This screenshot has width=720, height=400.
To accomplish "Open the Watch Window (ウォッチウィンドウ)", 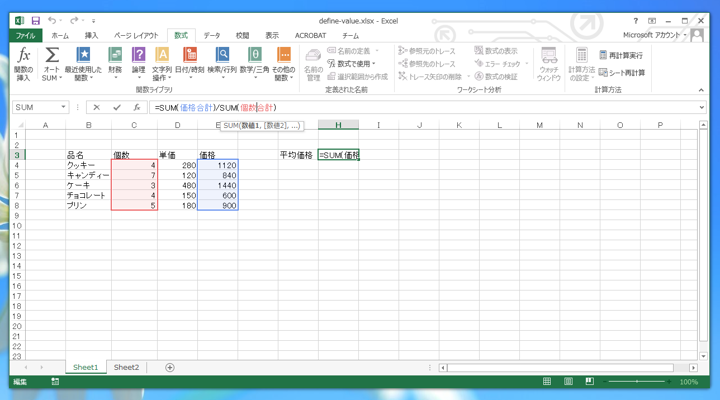I will pos(549,64).
